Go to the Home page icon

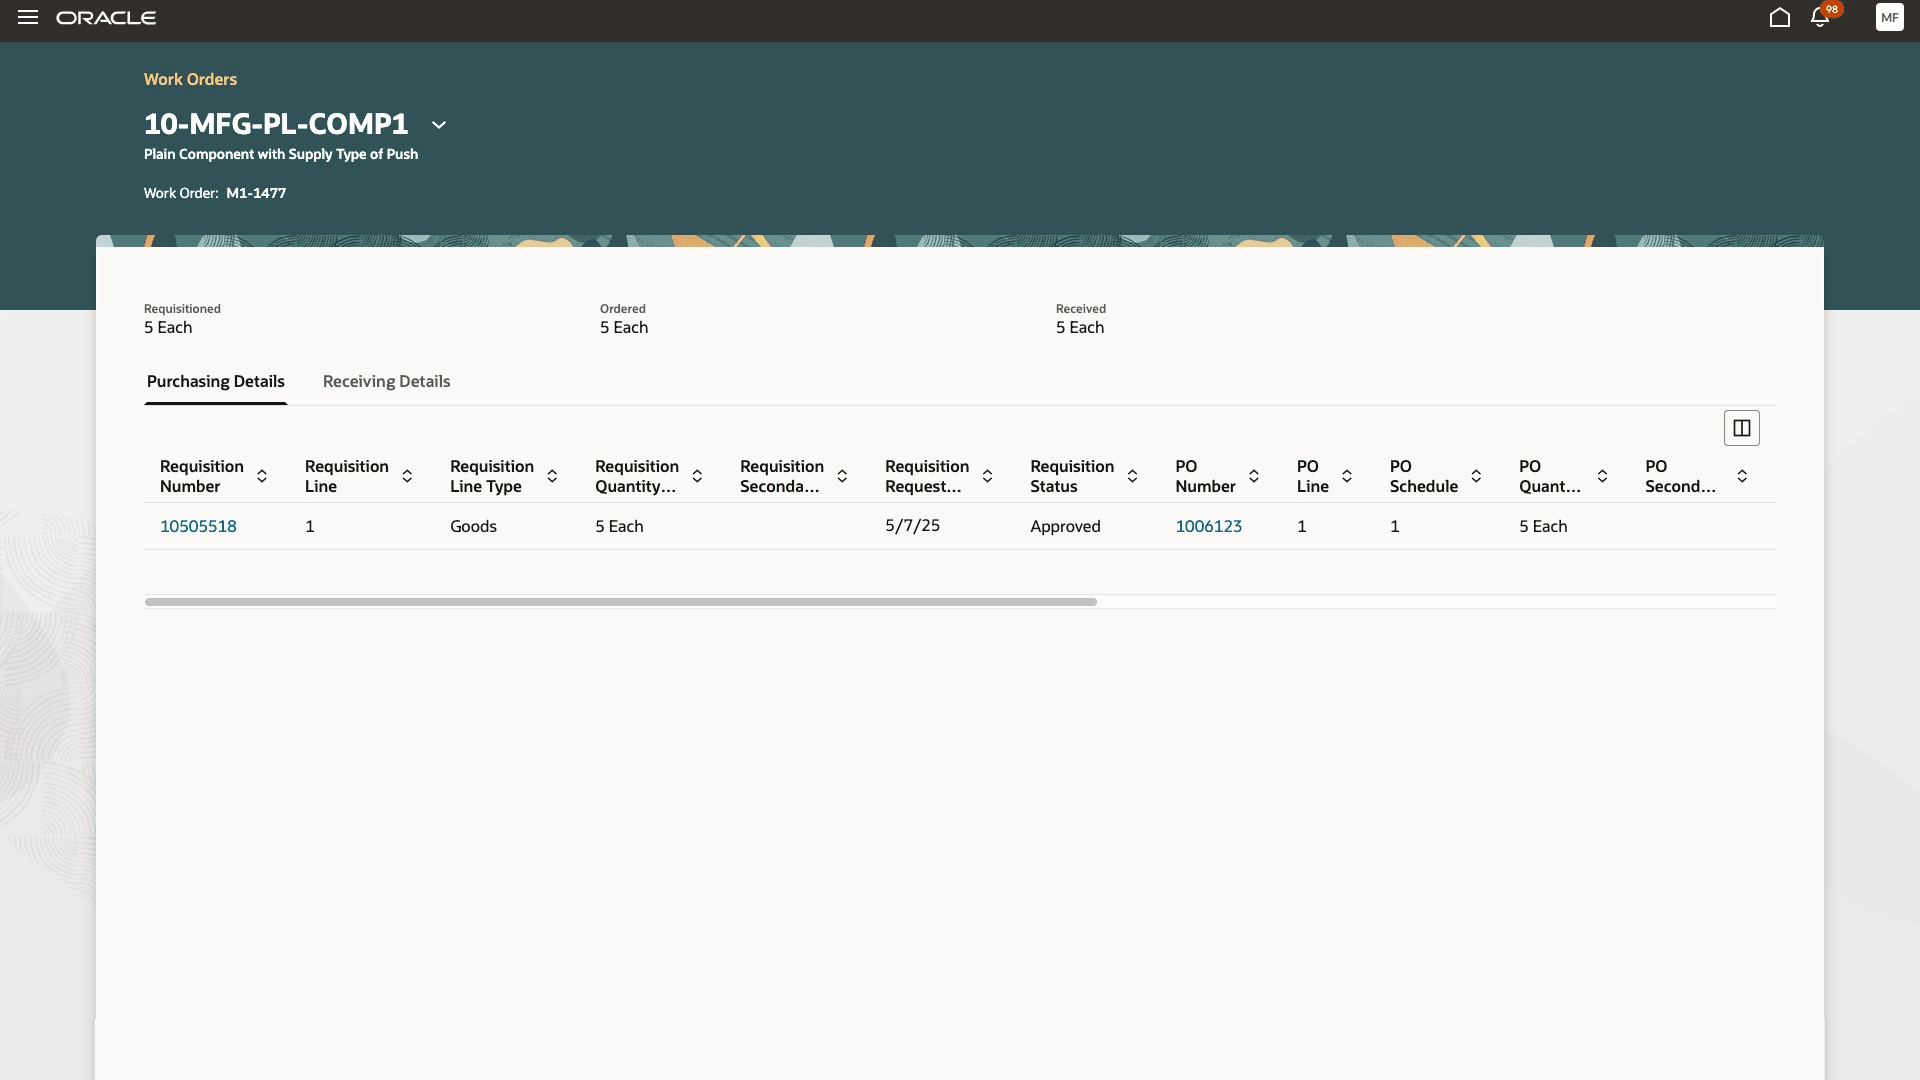click(1779, 18)
